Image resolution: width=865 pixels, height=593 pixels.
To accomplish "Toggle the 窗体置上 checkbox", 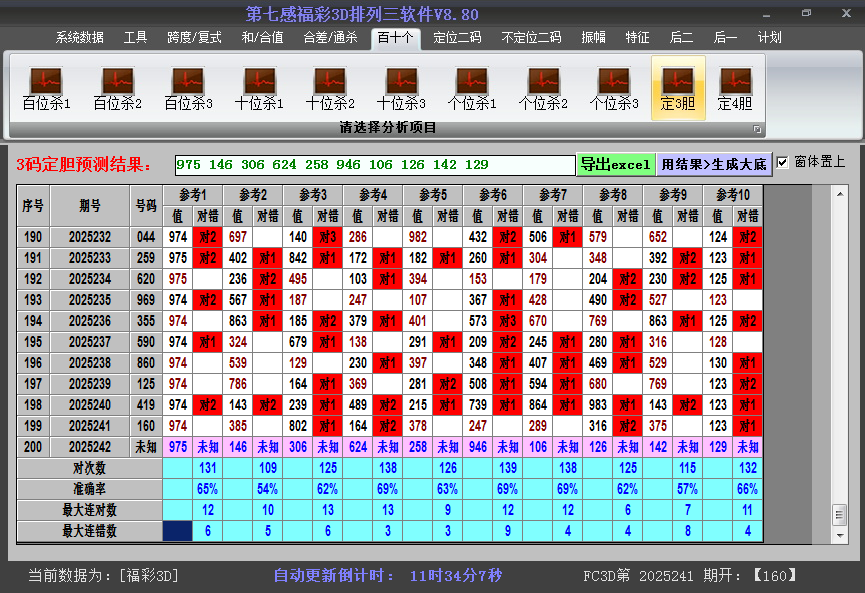I will coord(783,163).
